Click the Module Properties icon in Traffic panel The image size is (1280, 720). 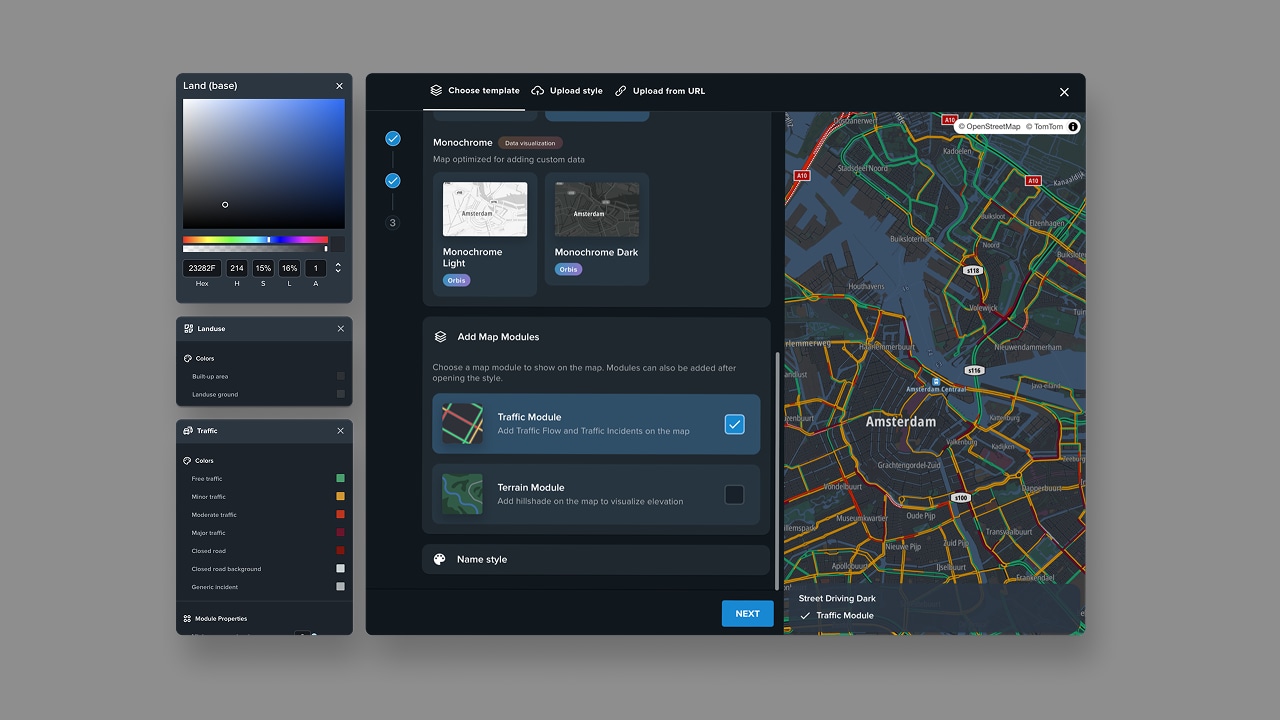tap(188, 618)
